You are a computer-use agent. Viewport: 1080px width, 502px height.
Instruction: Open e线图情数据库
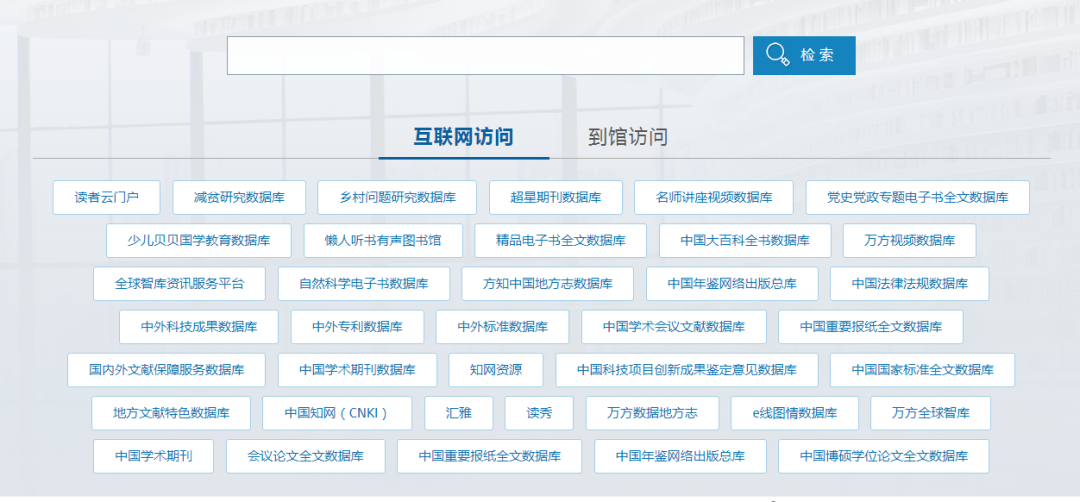795,413
